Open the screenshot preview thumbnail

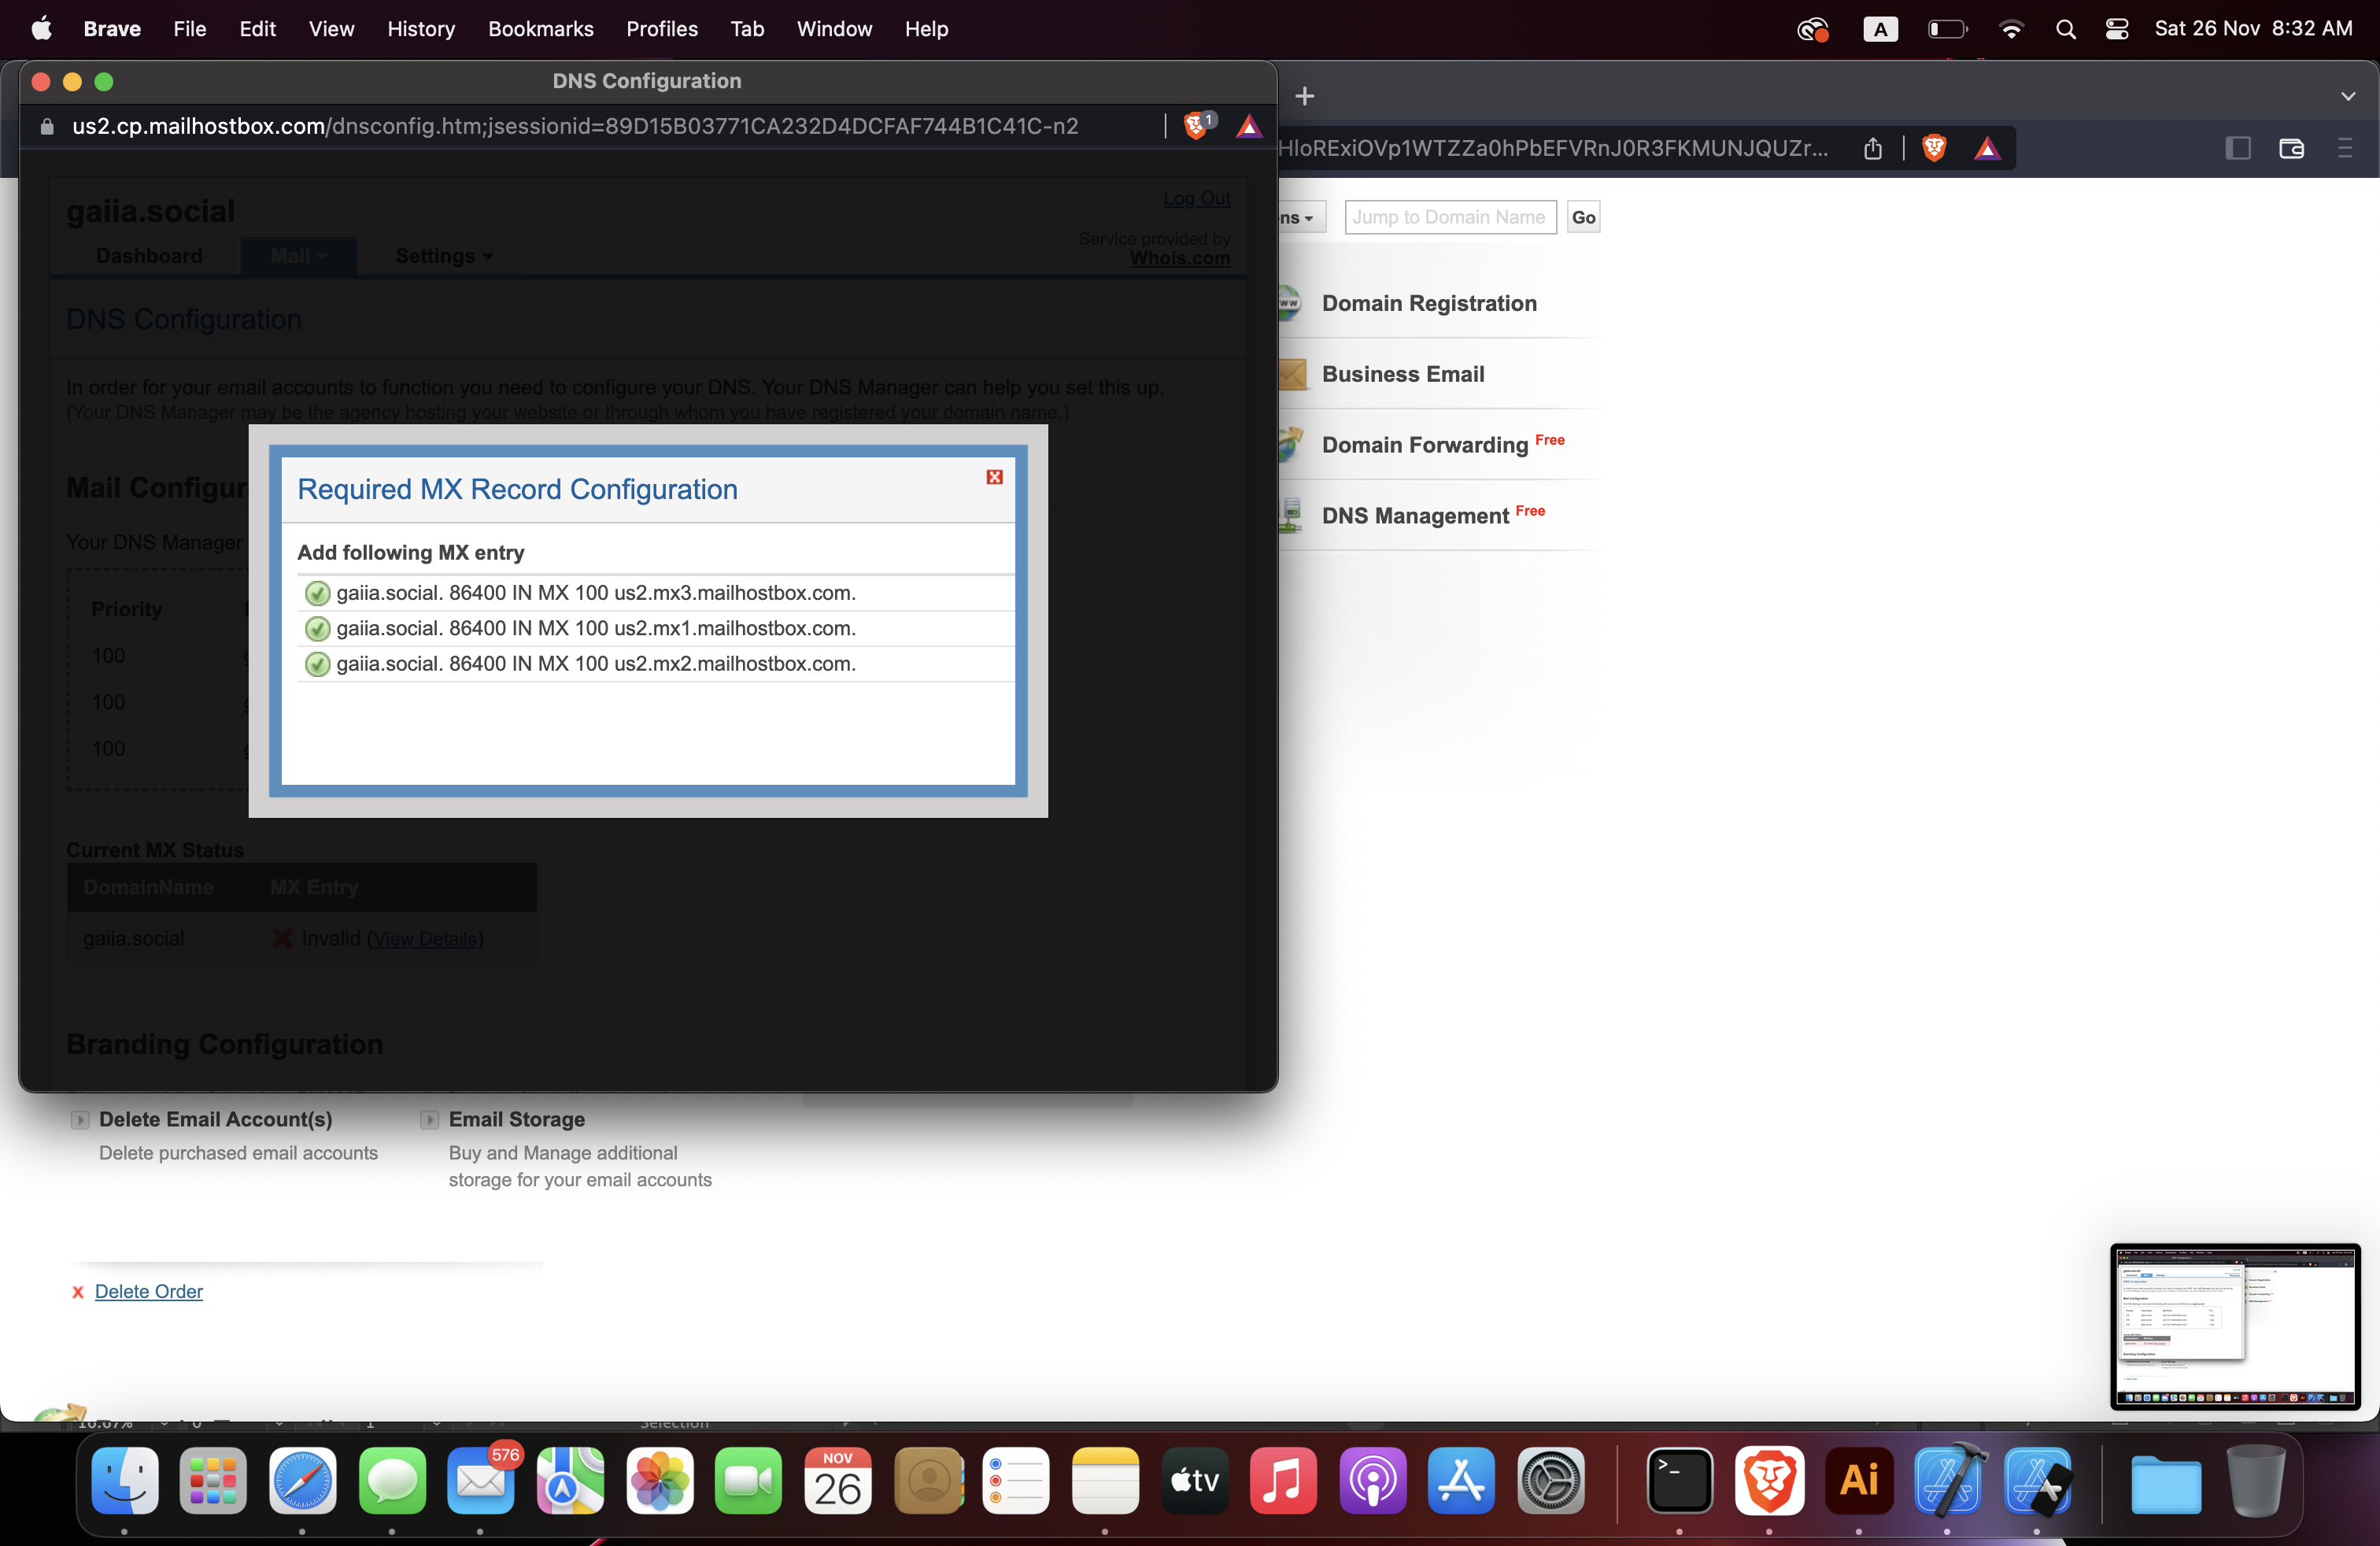pos(2235,1326)
